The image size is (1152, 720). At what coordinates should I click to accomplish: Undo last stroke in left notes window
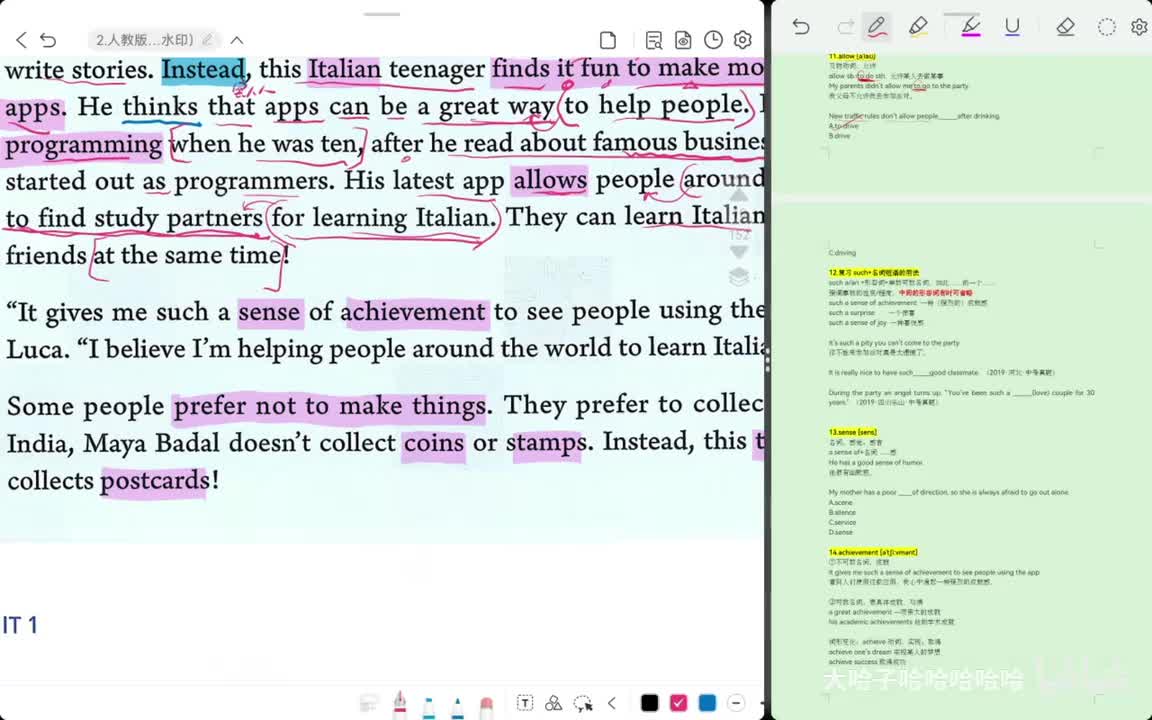48,40
